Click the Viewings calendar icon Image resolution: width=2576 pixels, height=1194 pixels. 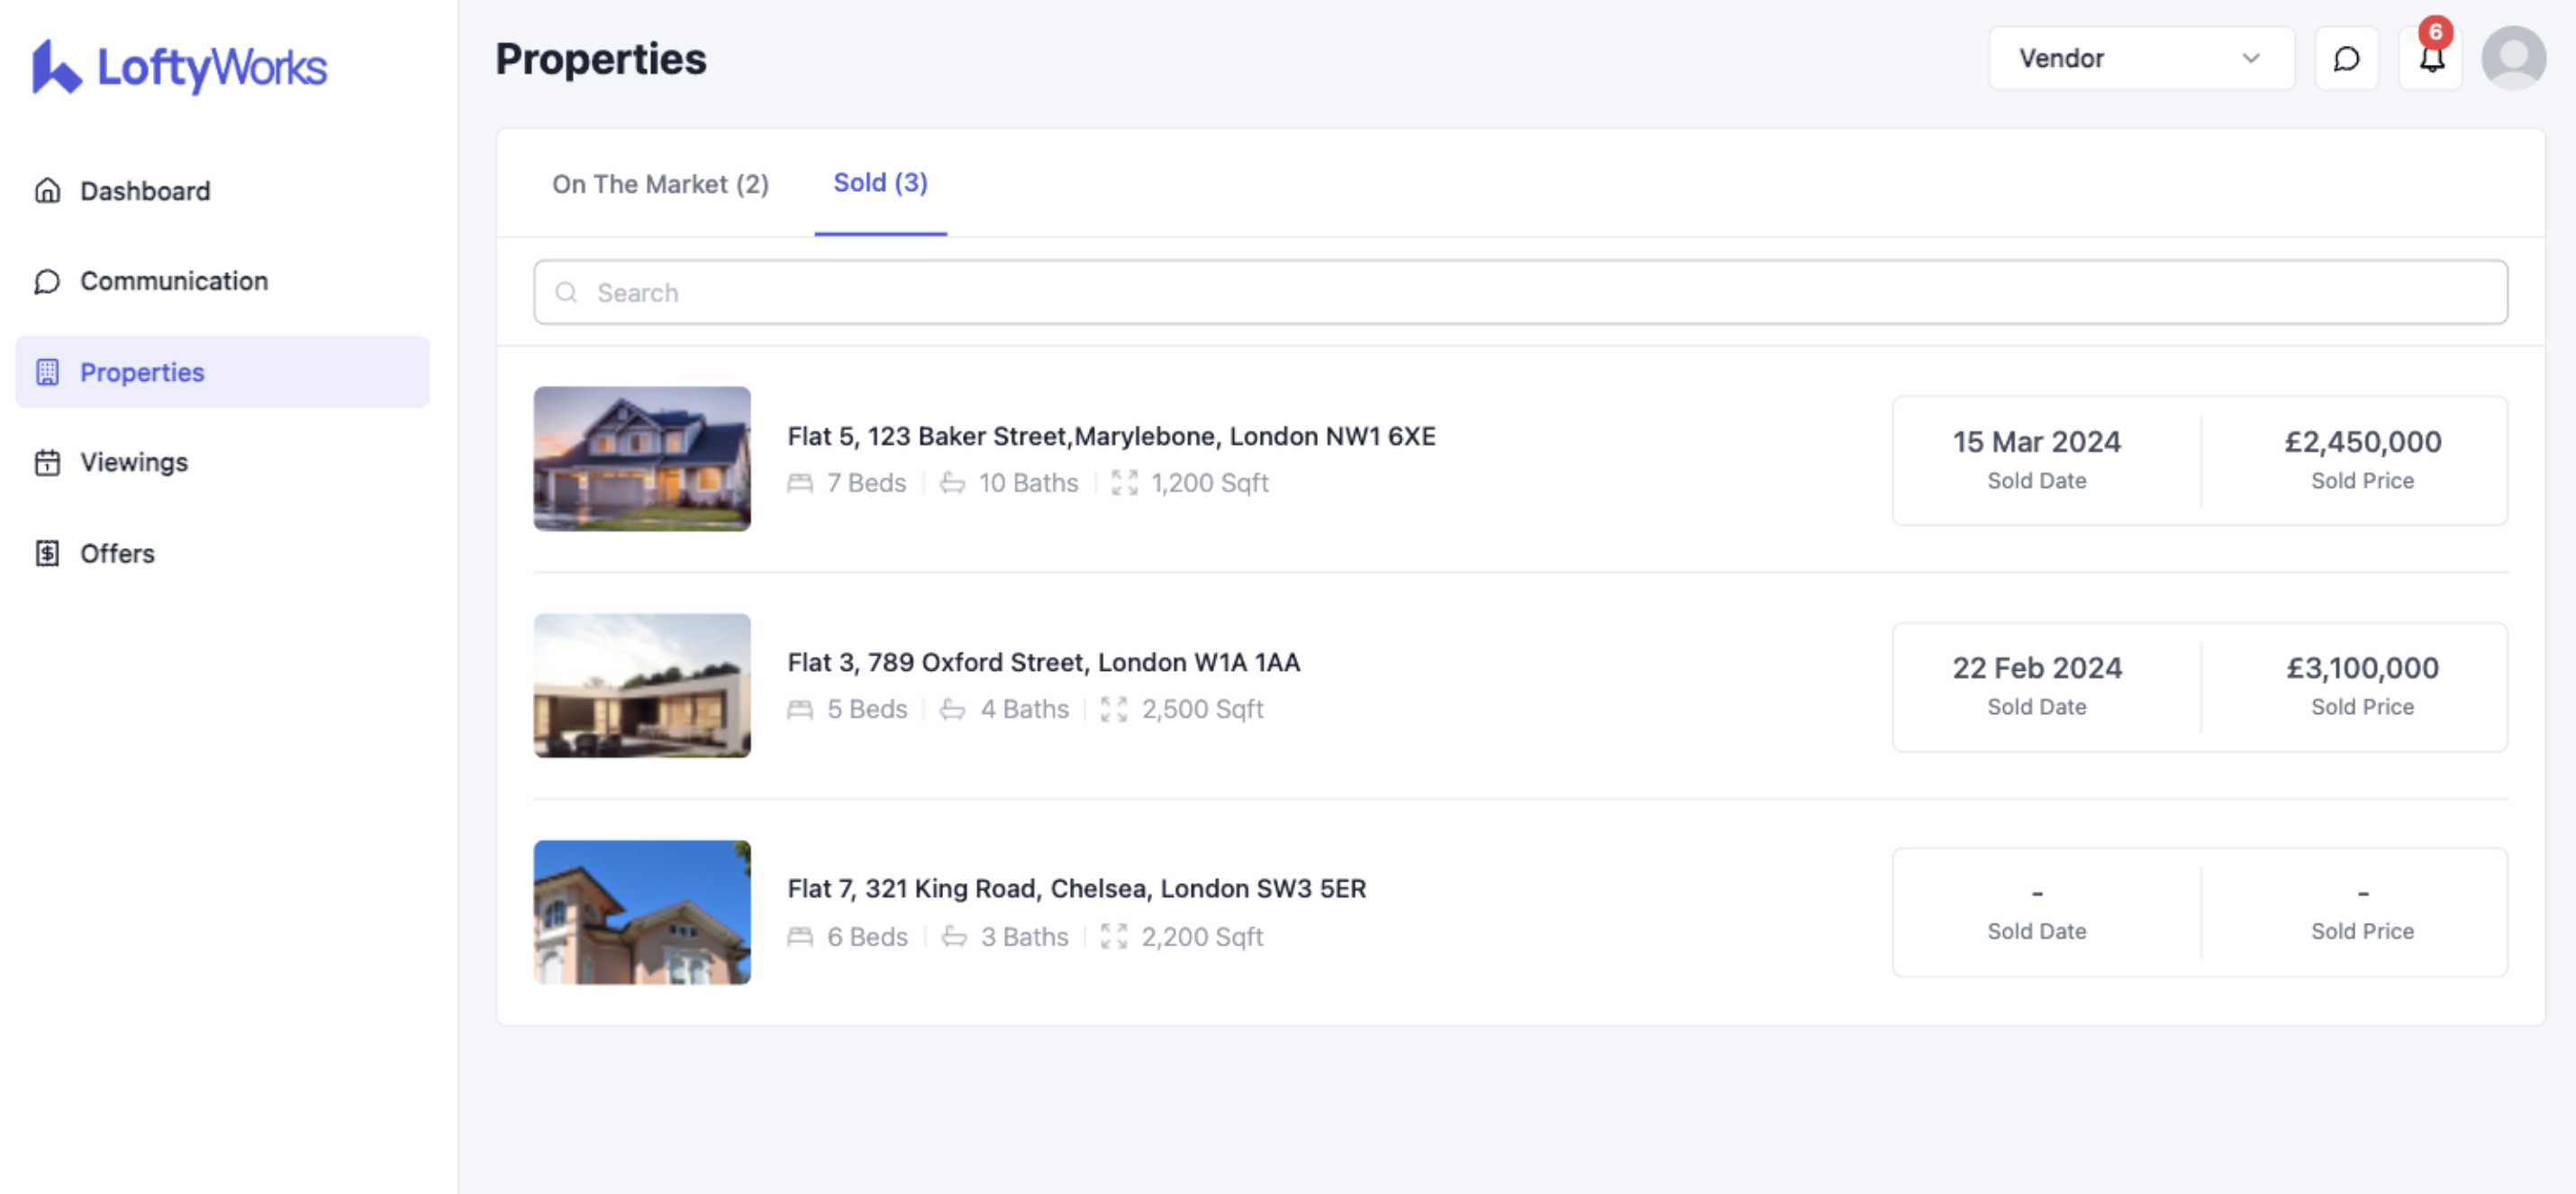47,463
